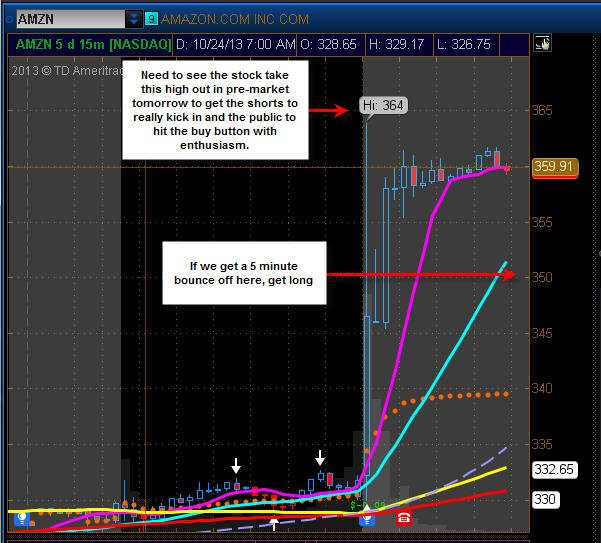Click the 332.65 price axis tag
This screenshot has height=543, width=601.
(555, 469)
